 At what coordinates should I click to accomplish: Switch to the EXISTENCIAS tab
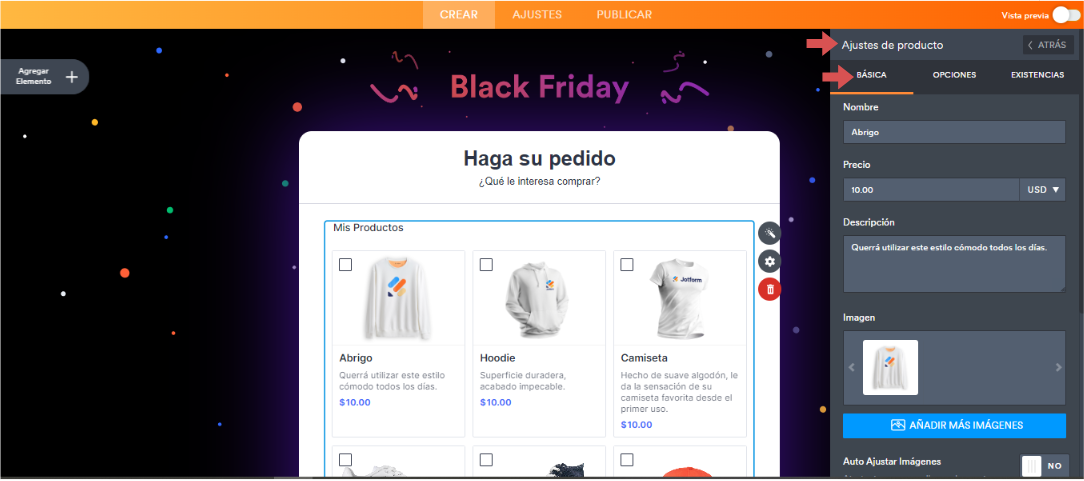click(1037, 75)
